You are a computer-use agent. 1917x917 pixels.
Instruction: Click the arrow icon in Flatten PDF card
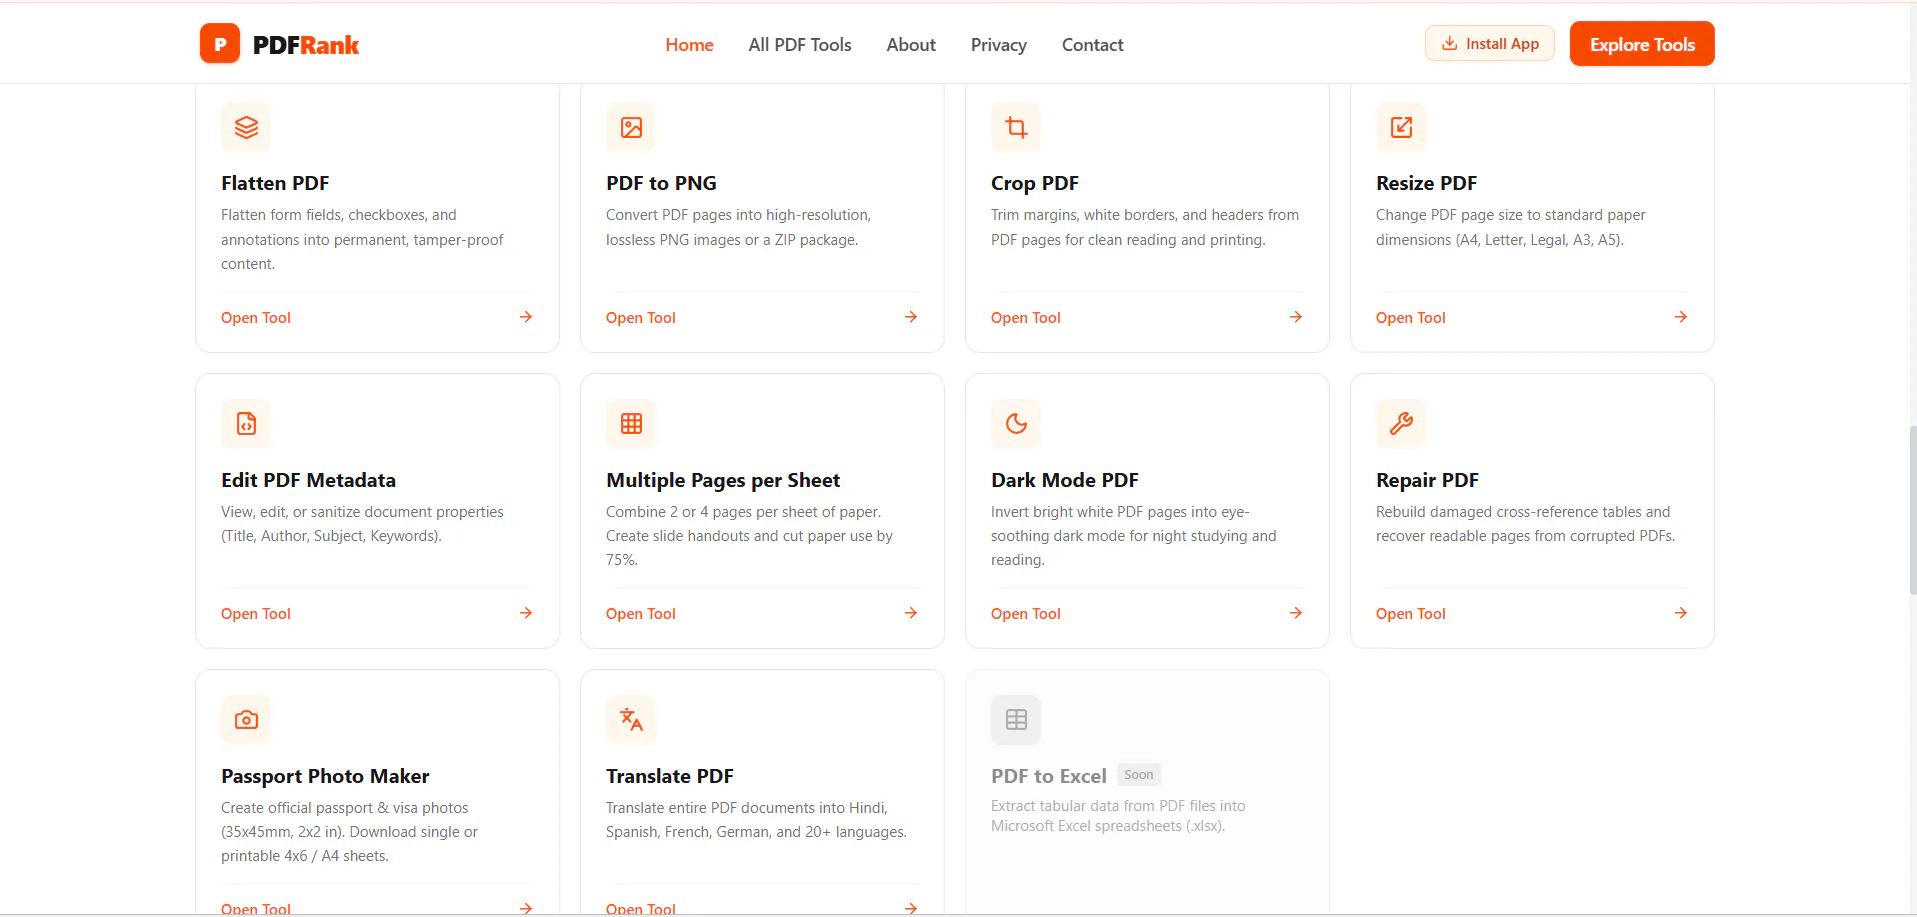(x=526, y=317)
